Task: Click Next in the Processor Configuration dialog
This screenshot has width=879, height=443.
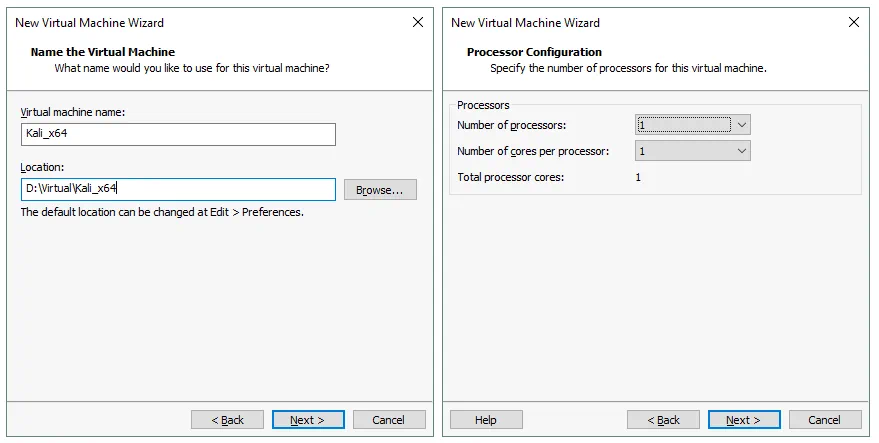Action: pos(744,420)
